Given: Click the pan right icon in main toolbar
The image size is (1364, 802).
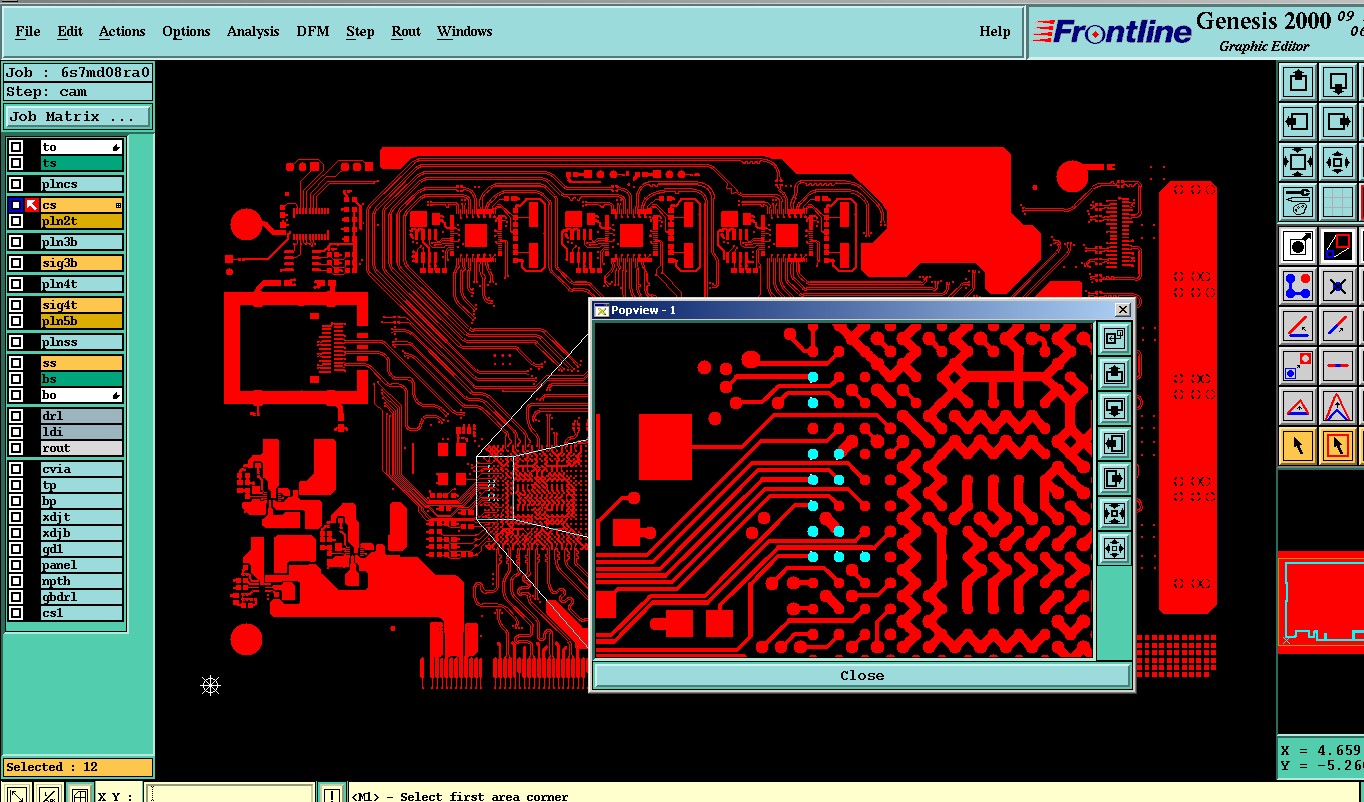Looking at the screenshot, I should (x=1338, y=122).
